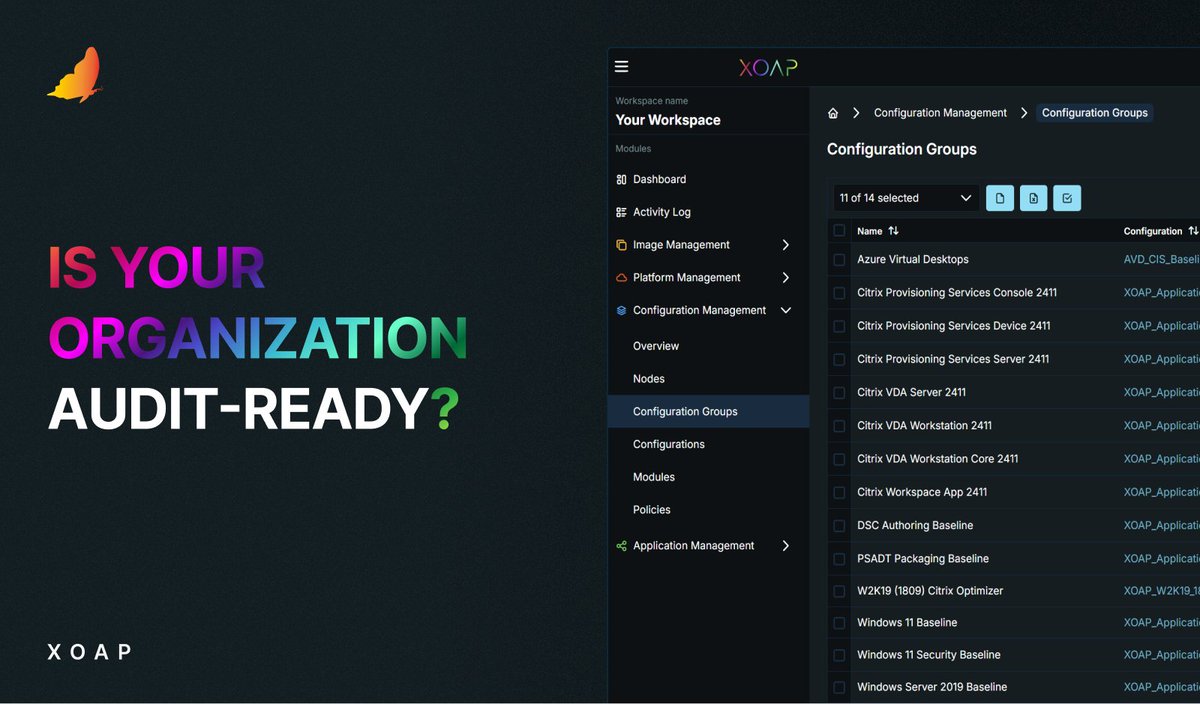The image size is (1200, 704).
Task: Click the Configuration Management layers icon
Action: tap(620, 310)
